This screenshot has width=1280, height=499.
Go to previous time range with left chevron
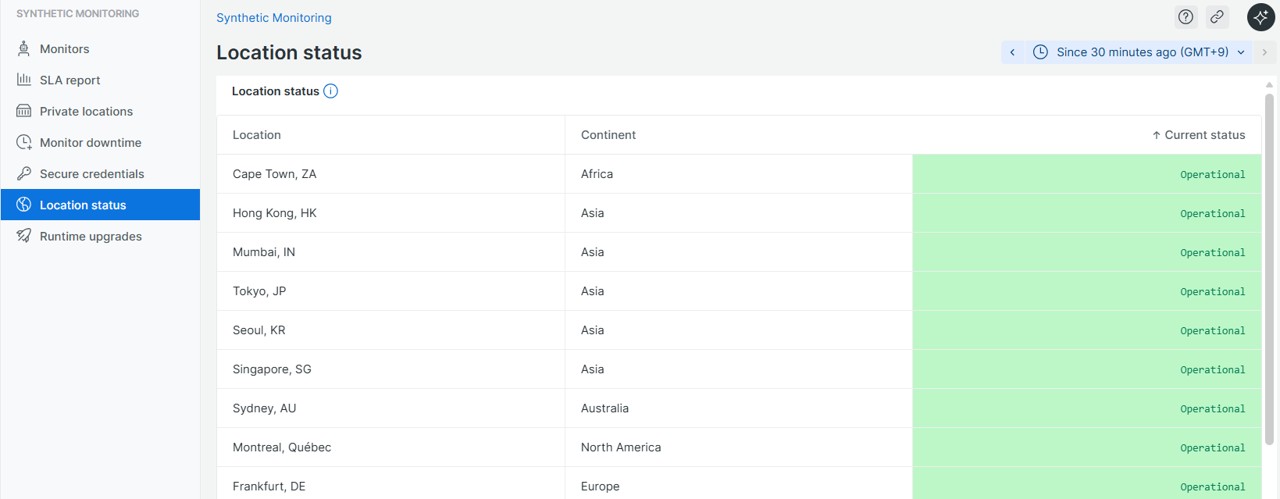click(1012, 52)
